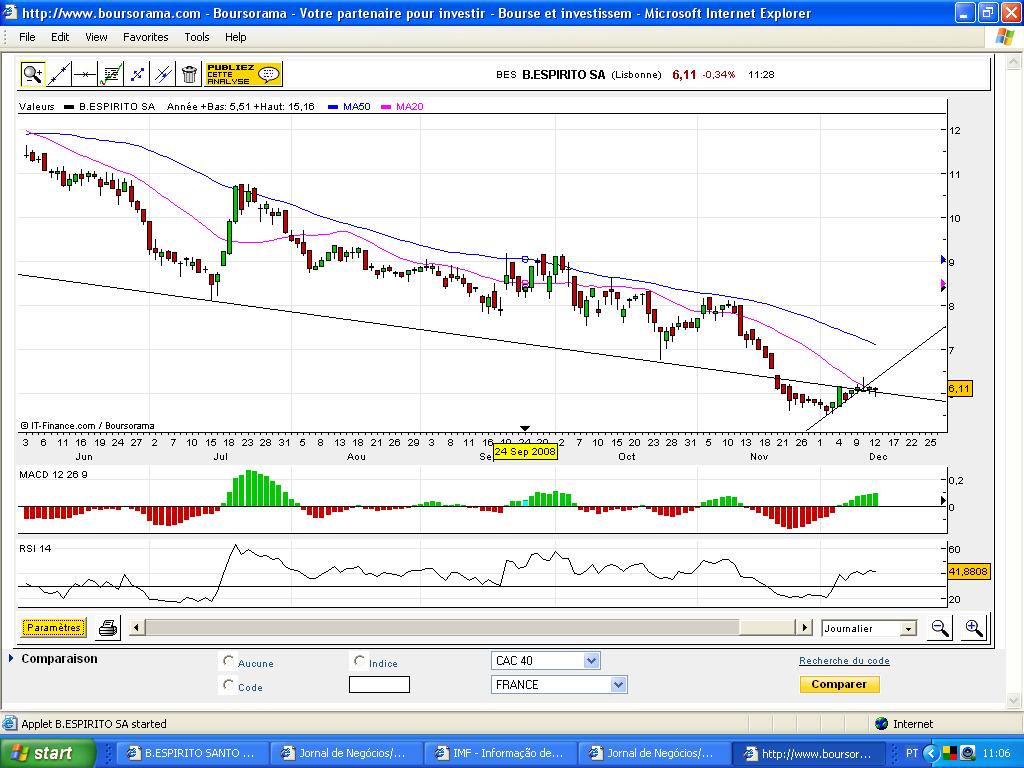
Task: Select the parallel lines channel tool
Action: click(163, 74)
